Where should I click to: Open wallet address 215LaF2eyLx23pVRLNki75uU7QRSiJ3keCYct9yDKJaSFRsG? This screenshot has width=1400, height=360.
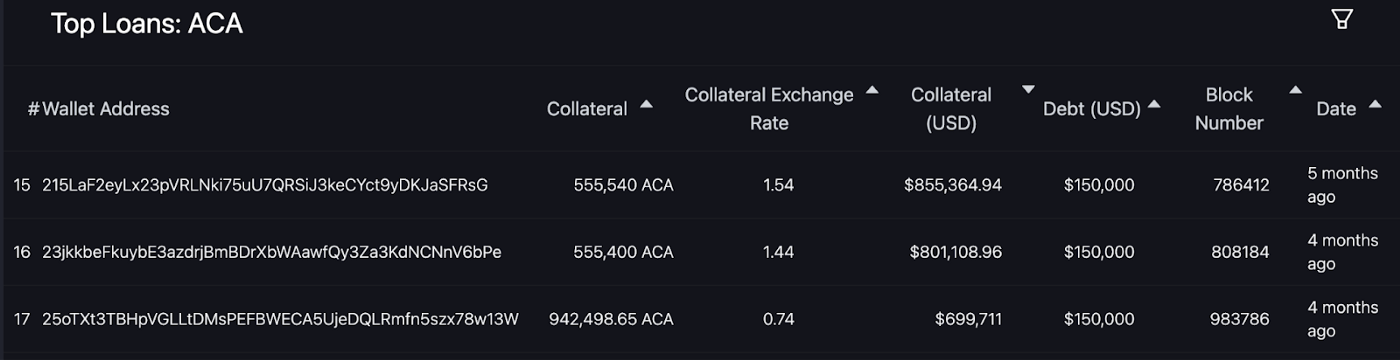[x=265, y=185]
